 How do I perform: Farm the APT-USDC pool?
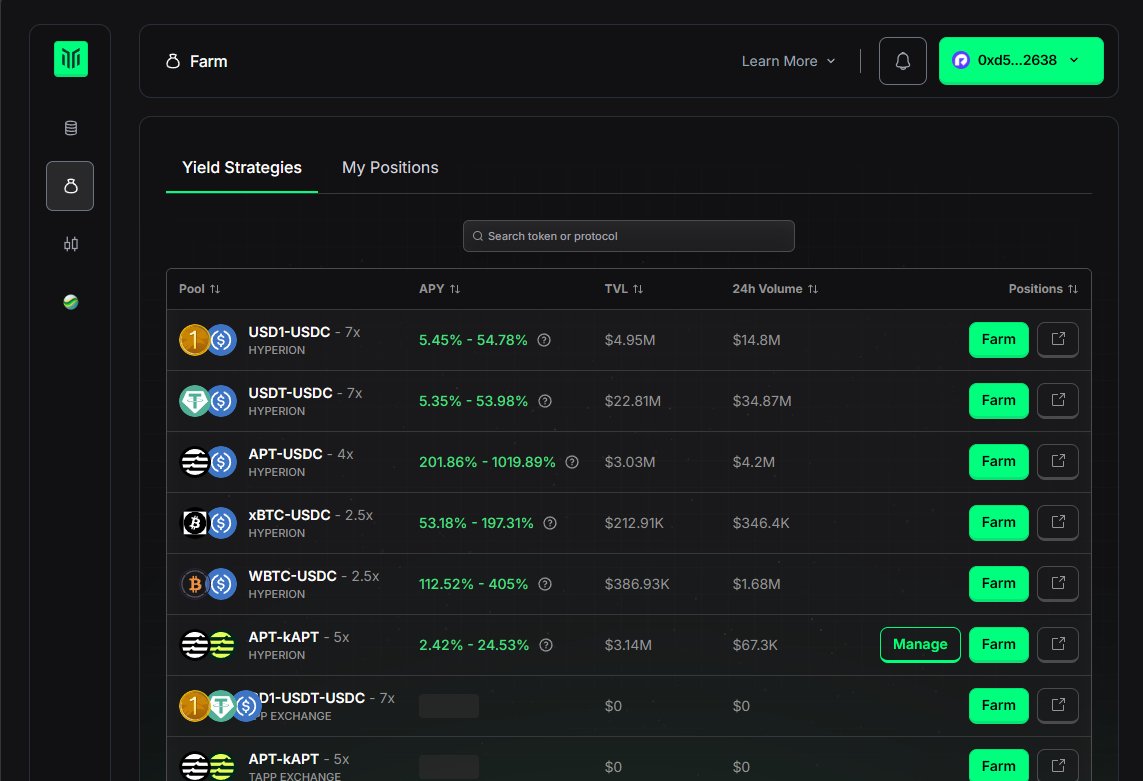[998, 462]
